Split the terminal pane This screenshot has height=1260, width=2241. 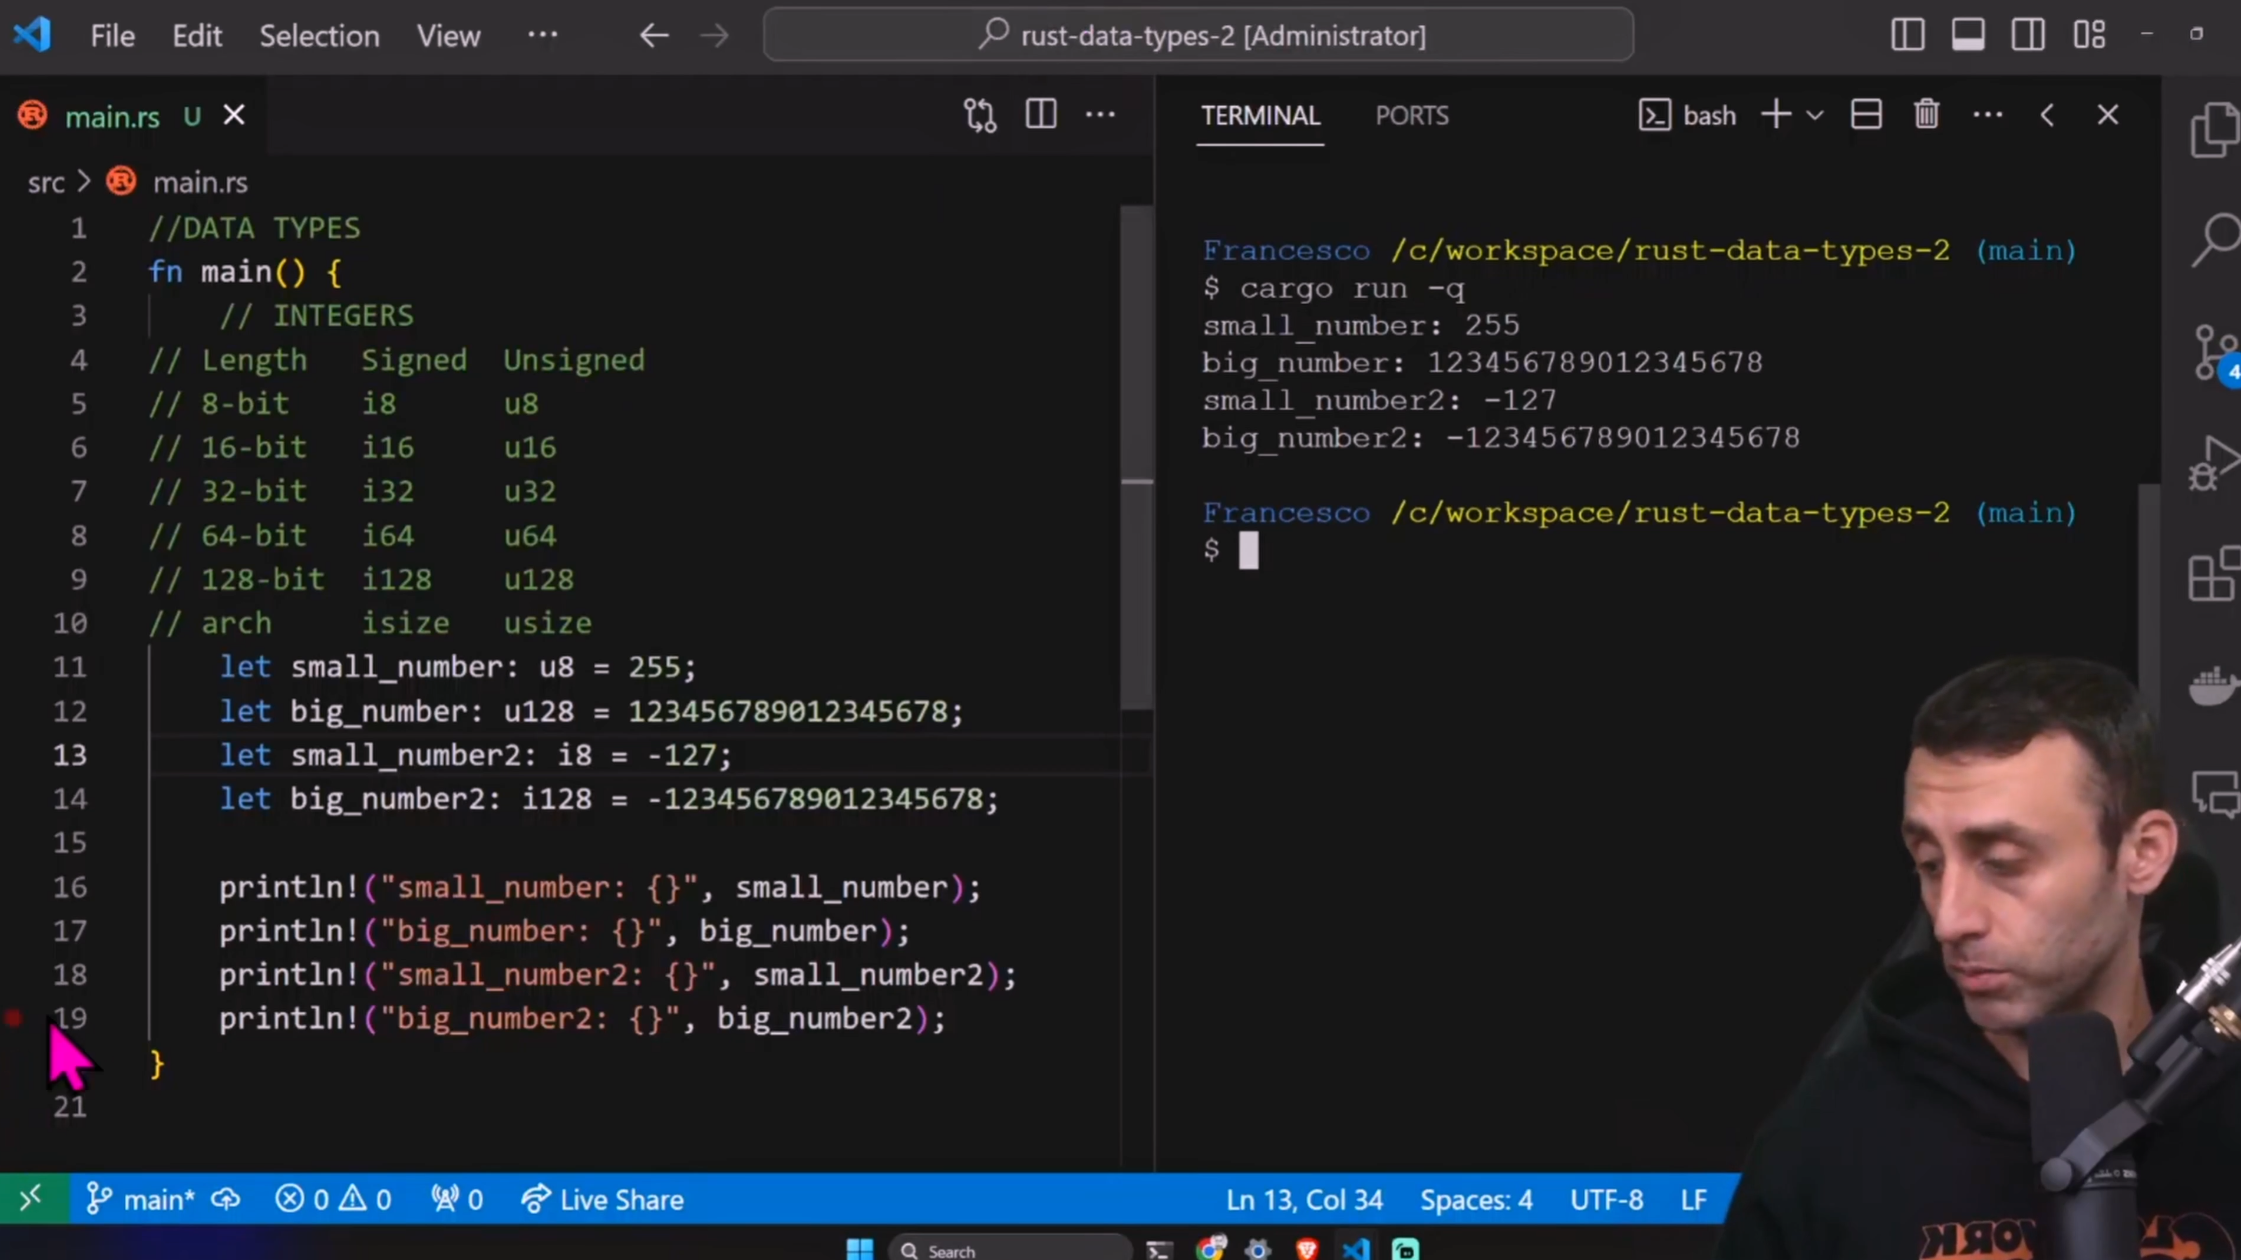pos(1866,115)
